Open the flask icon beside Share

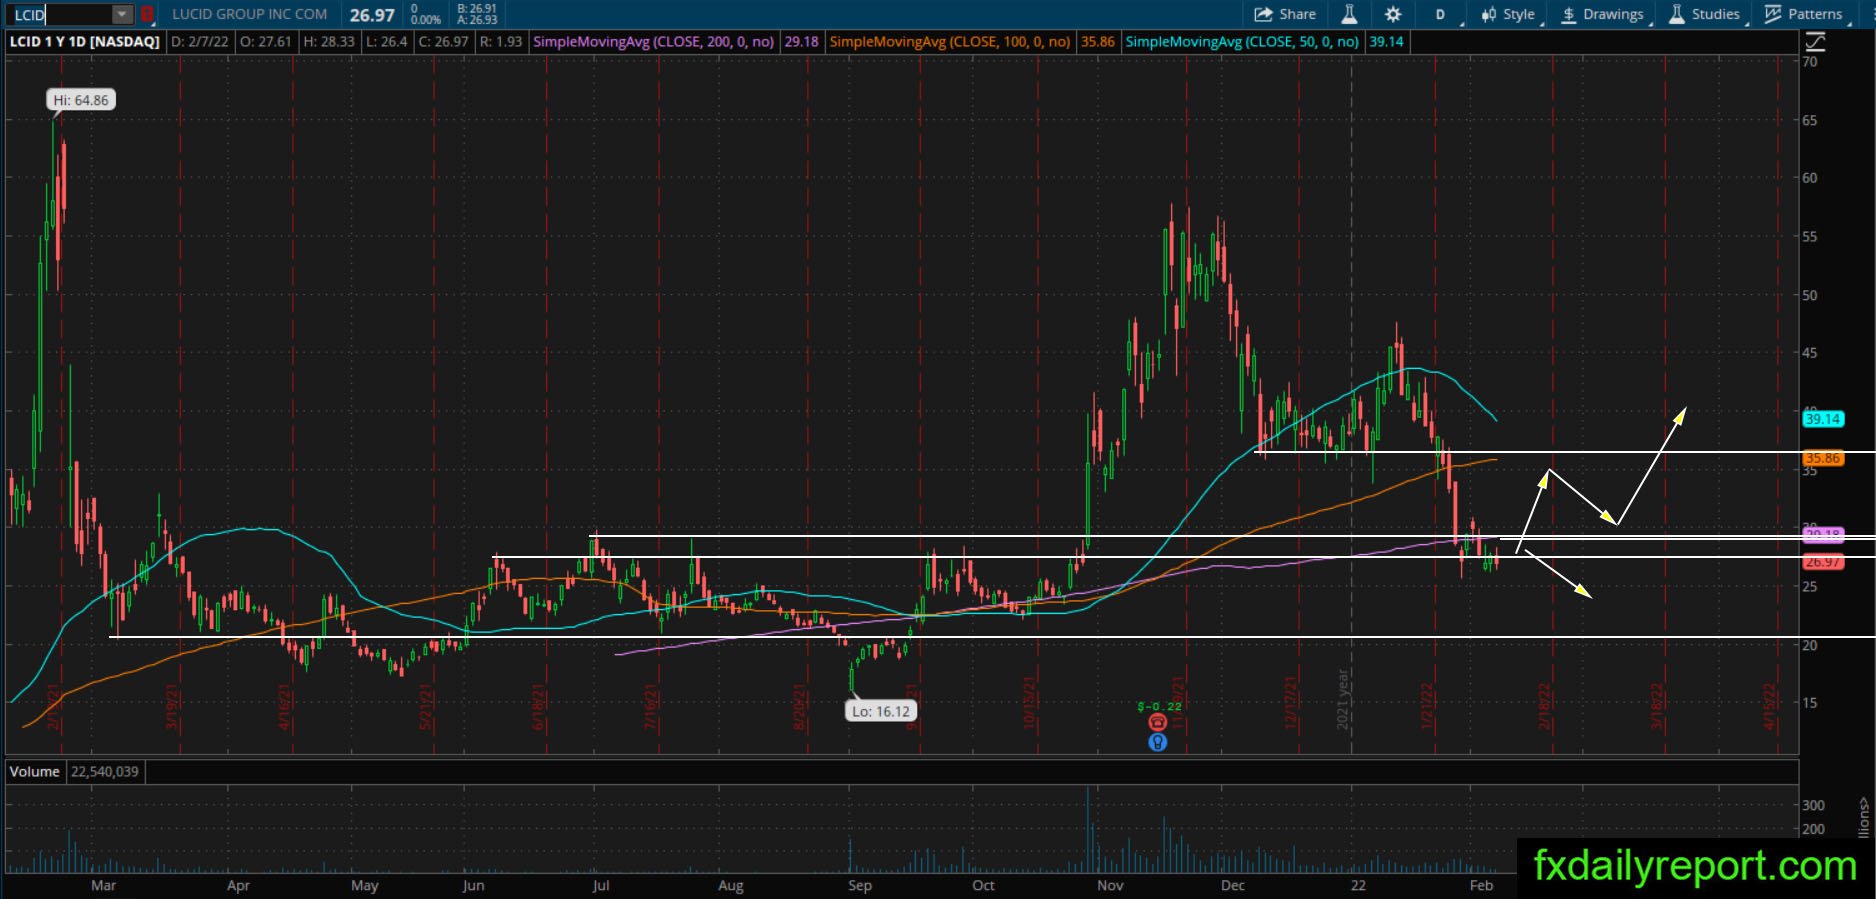coord(1349,14)
